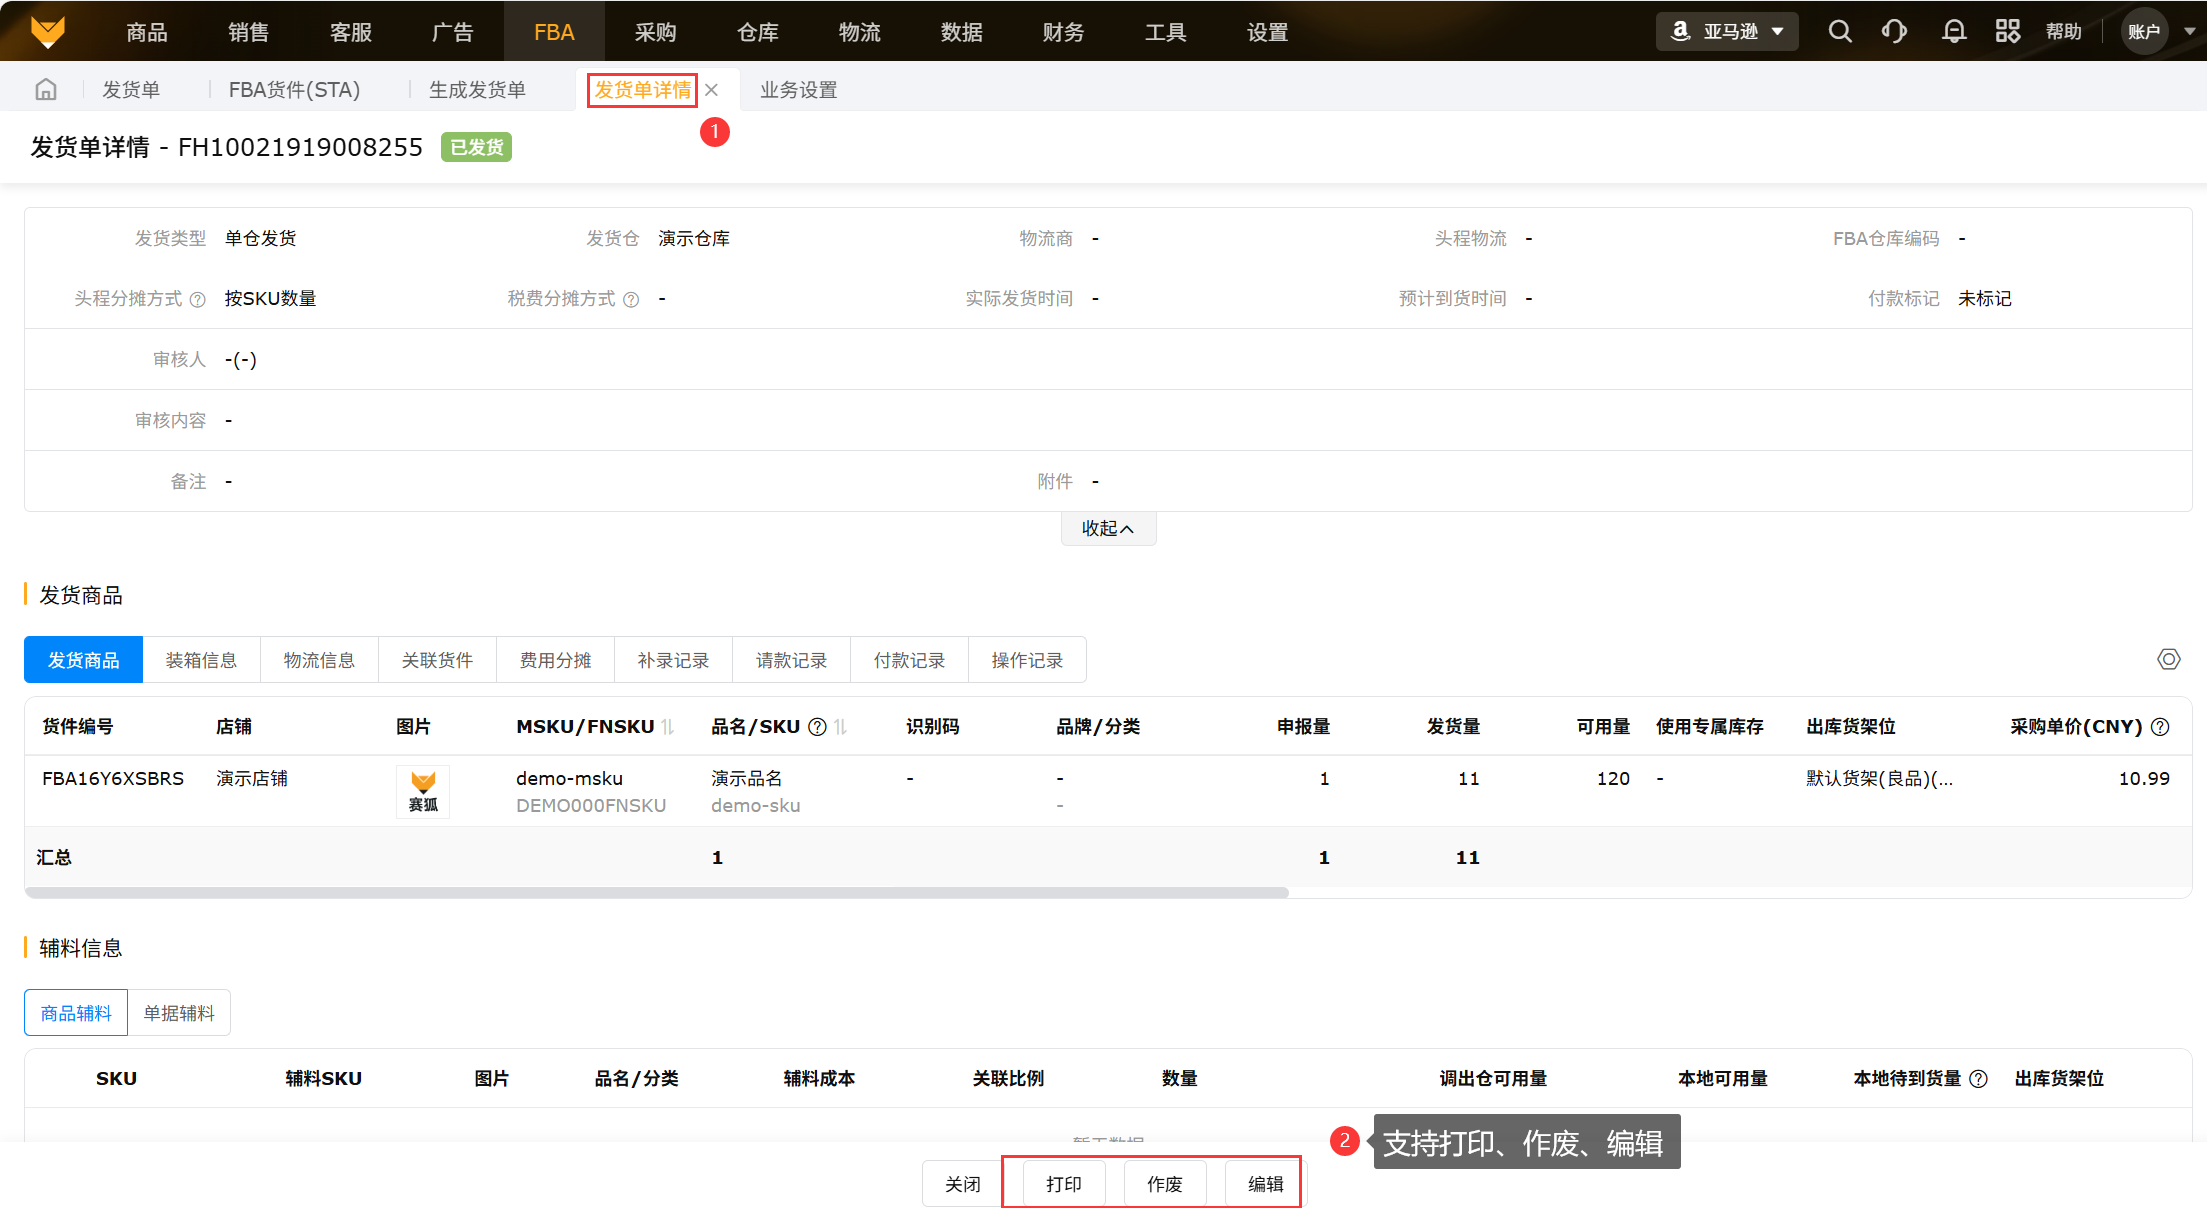Open the notifications bell icon

1953,32
